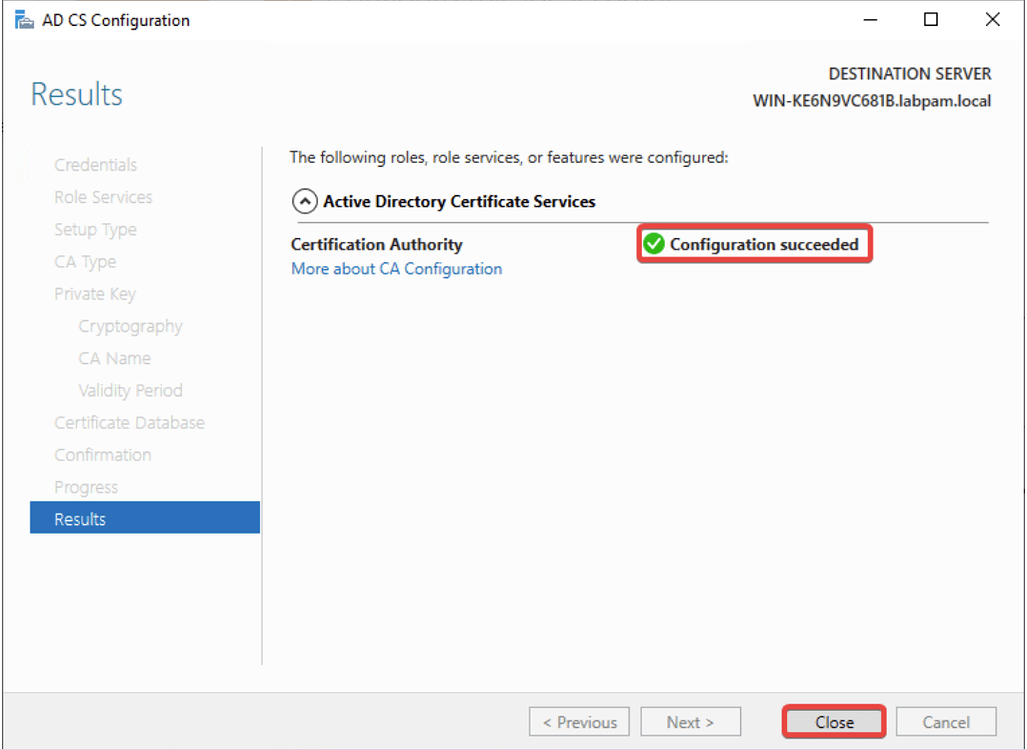
Task: Open the Cryptography page
Action: tap(130, 325)
